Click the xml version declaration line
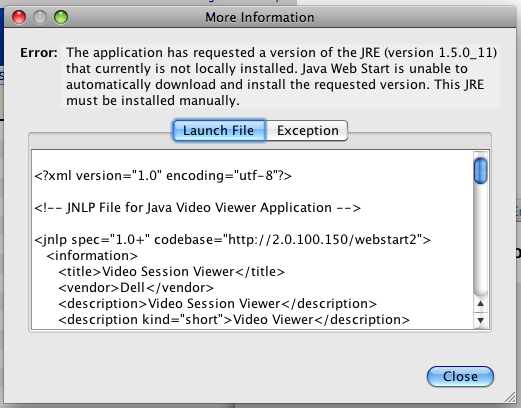The height and width of the screenshot is (408, 521). (163, 175)
